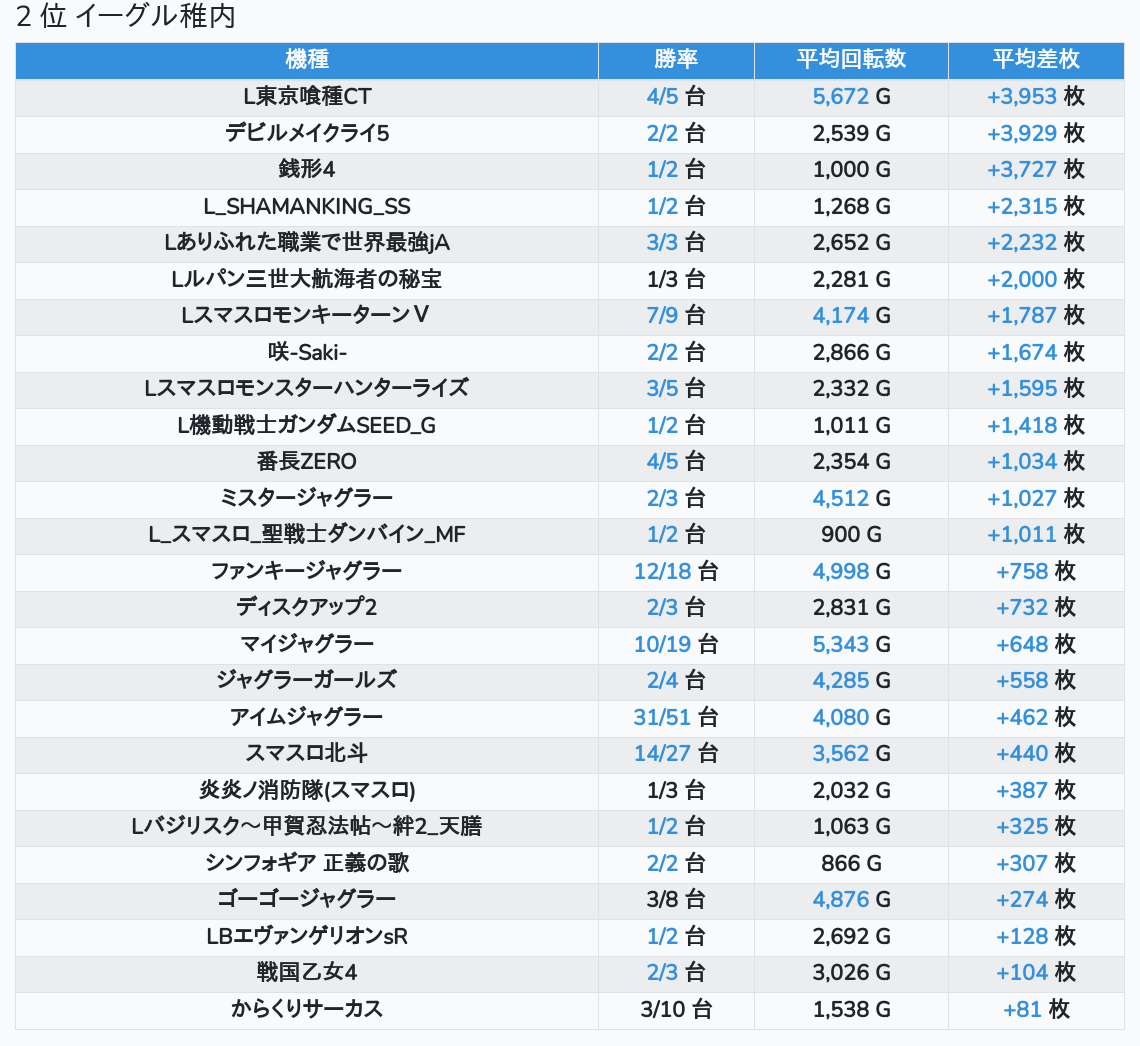The width and height of the screenshot is (1140, 1046).
Task: Click +1,418 枚 value
Action: point(1036,425)
